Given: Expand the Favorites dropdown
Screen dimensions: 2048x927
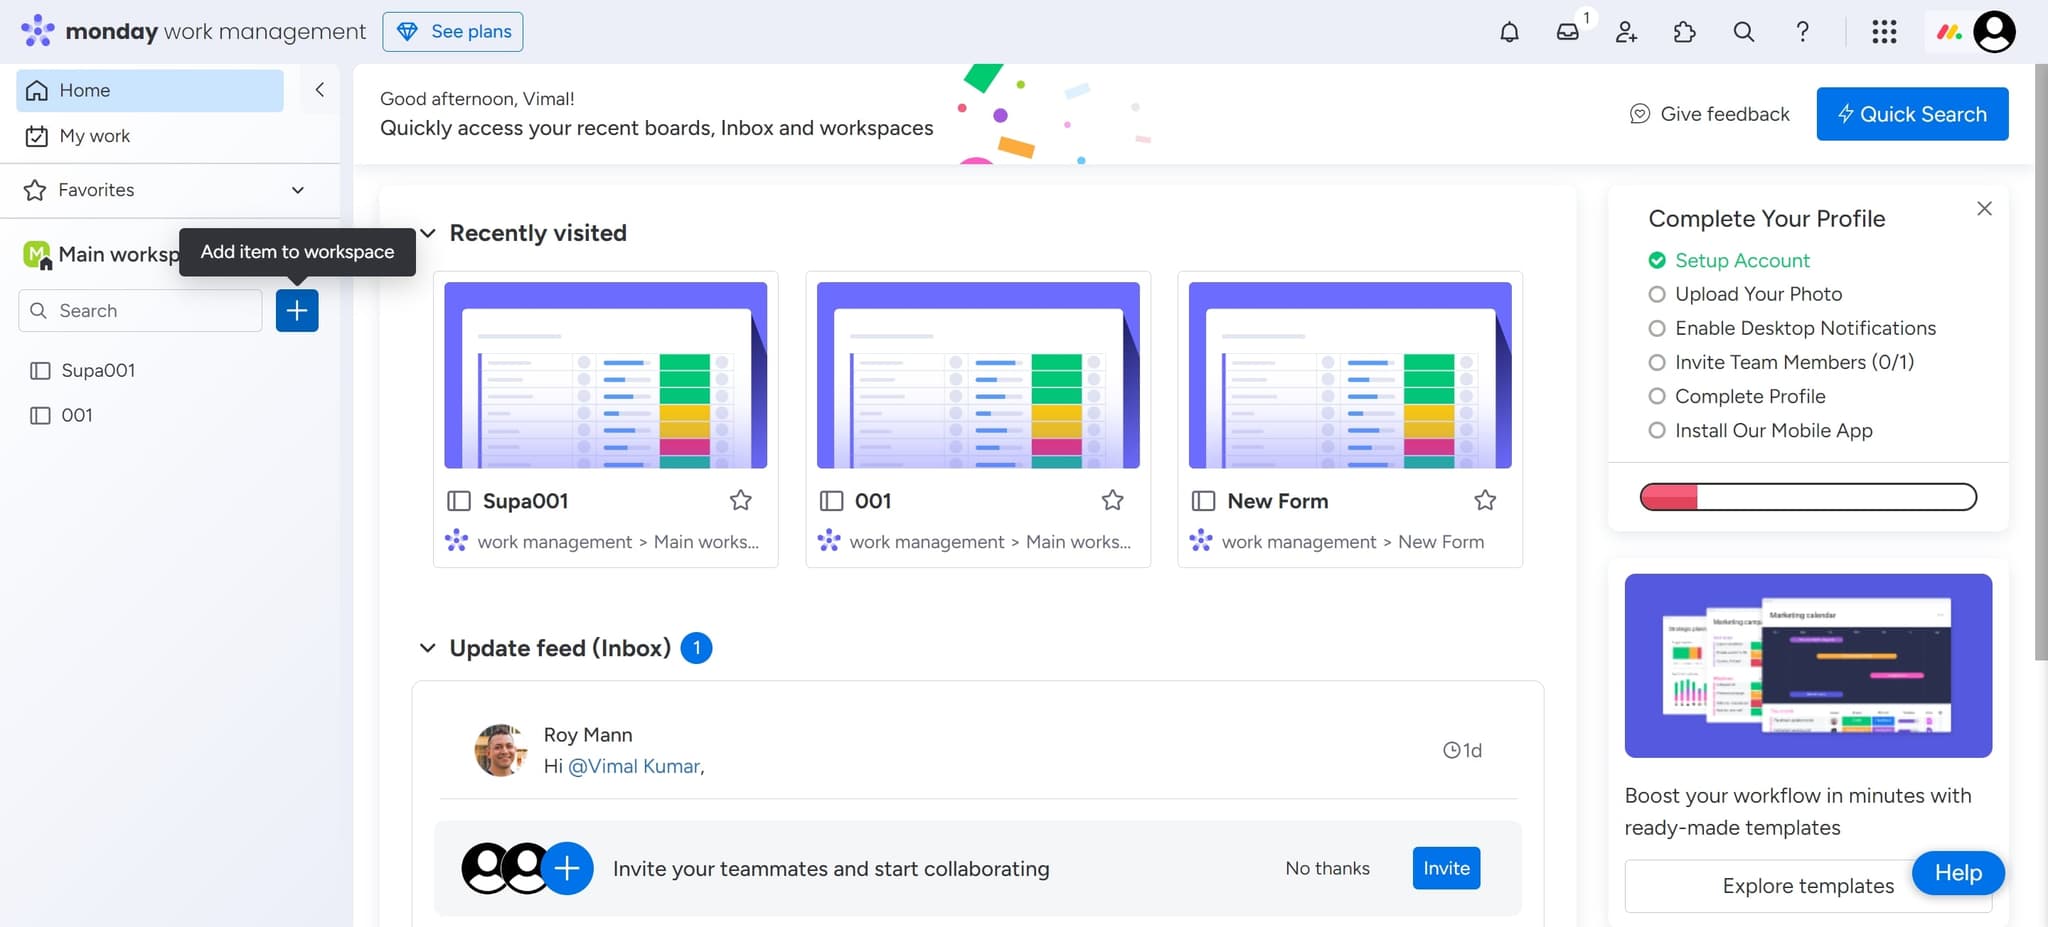Looking at the screenshot, I should click(x=297, y=190).
